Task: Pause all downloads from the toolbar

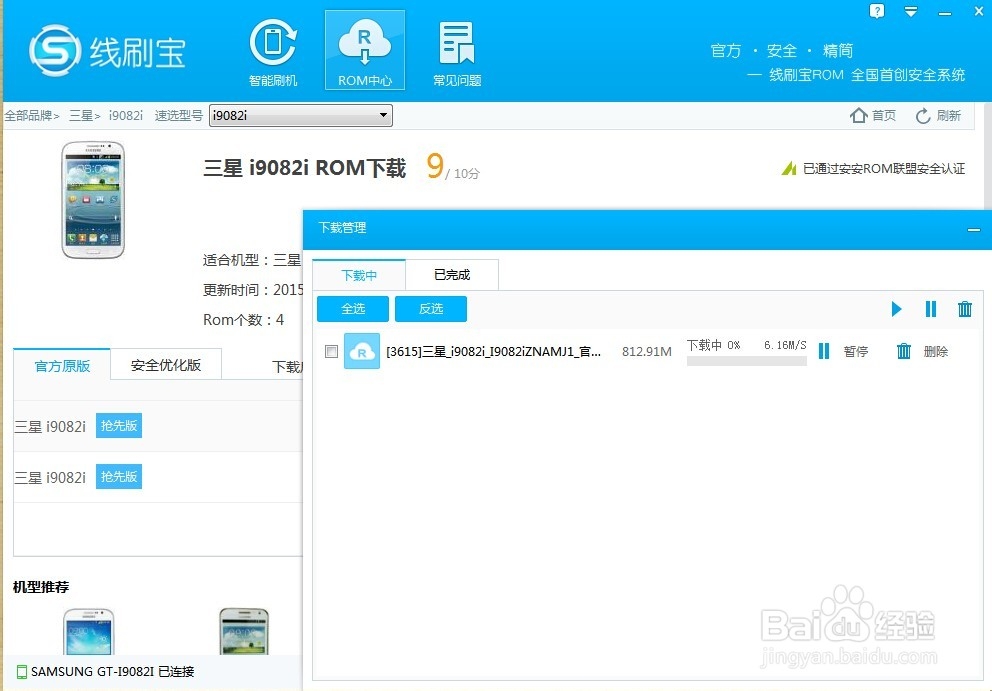Action: (x=931, y=309)
